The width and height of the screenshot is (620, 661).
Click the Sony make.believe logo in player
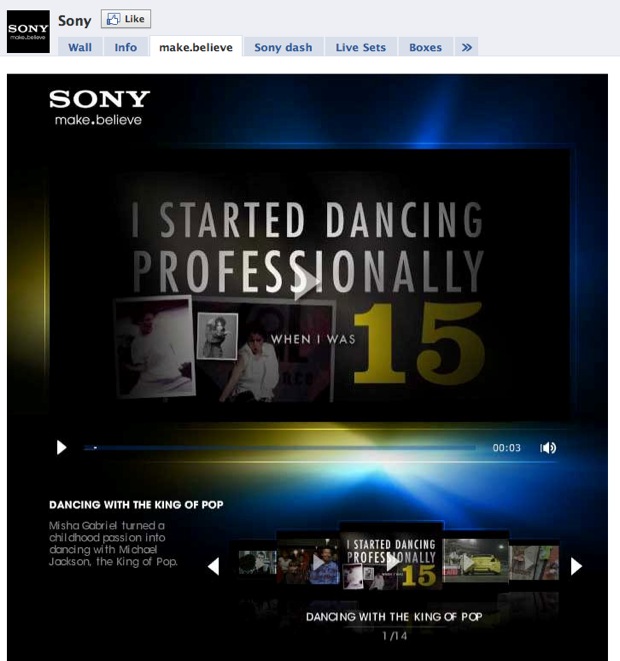click(x=99, y=108)
